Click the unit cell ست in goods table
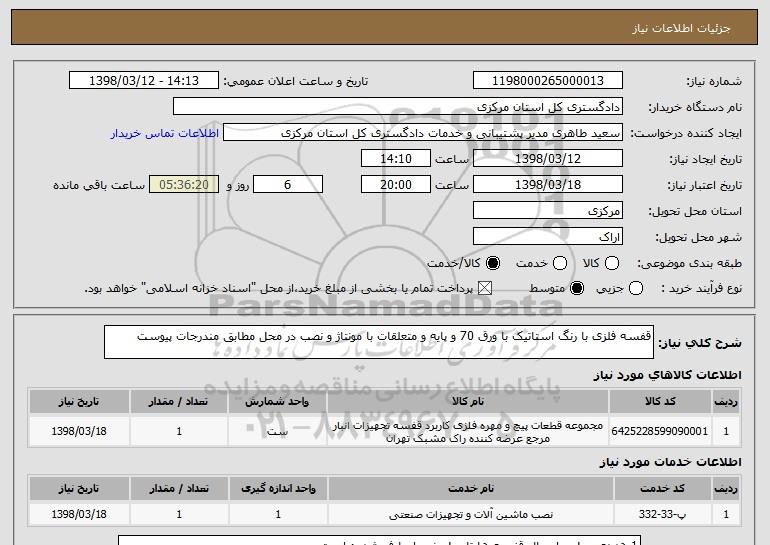770x545 pixels. pos(277,431)
